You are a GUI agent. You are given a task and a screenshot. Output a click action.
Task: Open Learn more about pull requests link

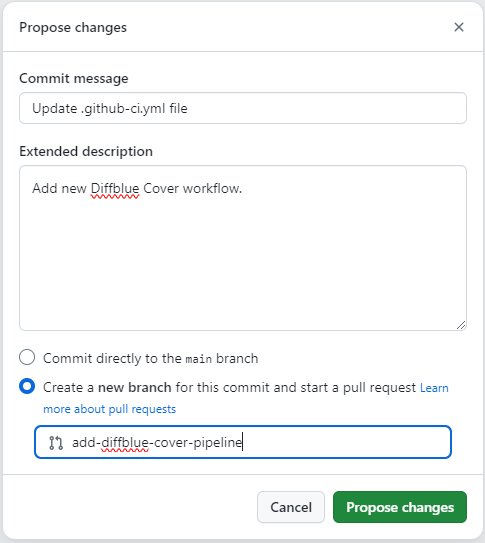[x=245, y=398]
